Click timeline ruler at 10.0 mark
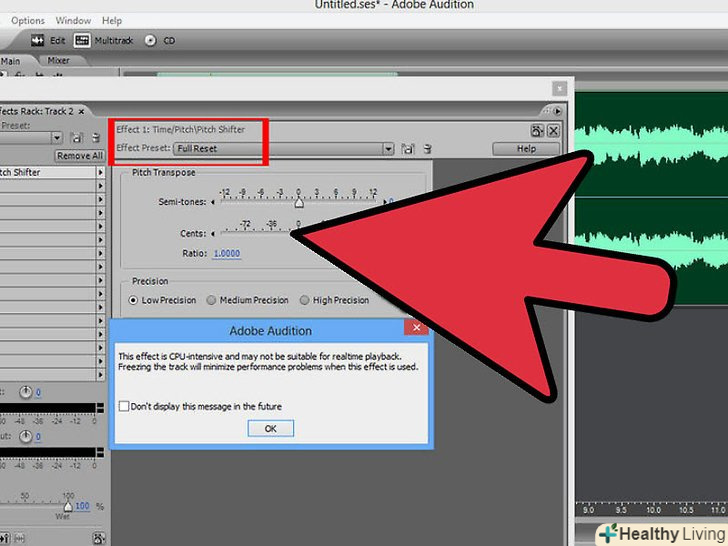The height and width of the screenshot is (546, 728). point(653,510)
